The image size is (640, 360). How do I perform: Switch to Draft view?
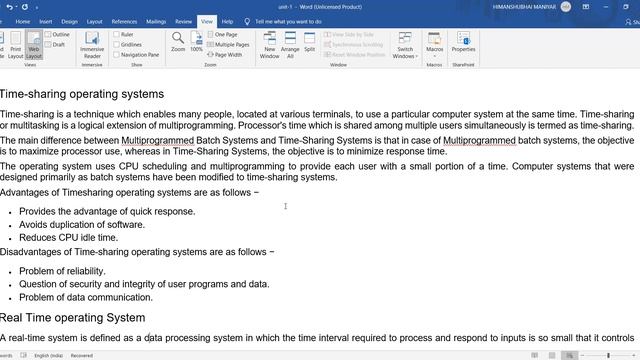click(x=55, y=44)
